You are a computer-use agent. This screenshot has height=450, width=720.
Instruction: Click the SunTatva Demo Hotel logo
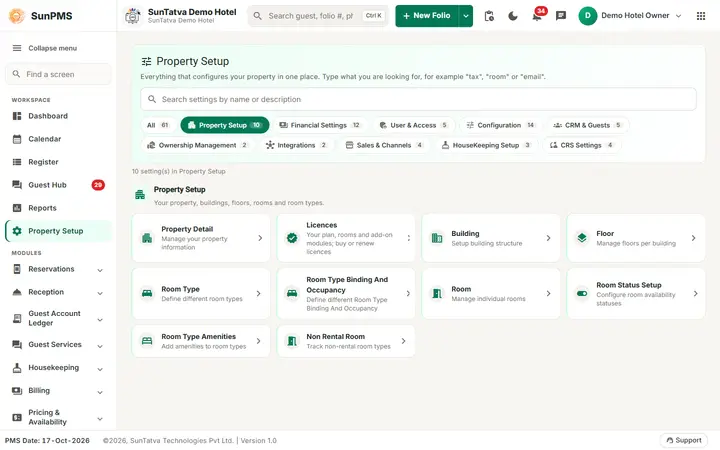click(x=133, y=16)
